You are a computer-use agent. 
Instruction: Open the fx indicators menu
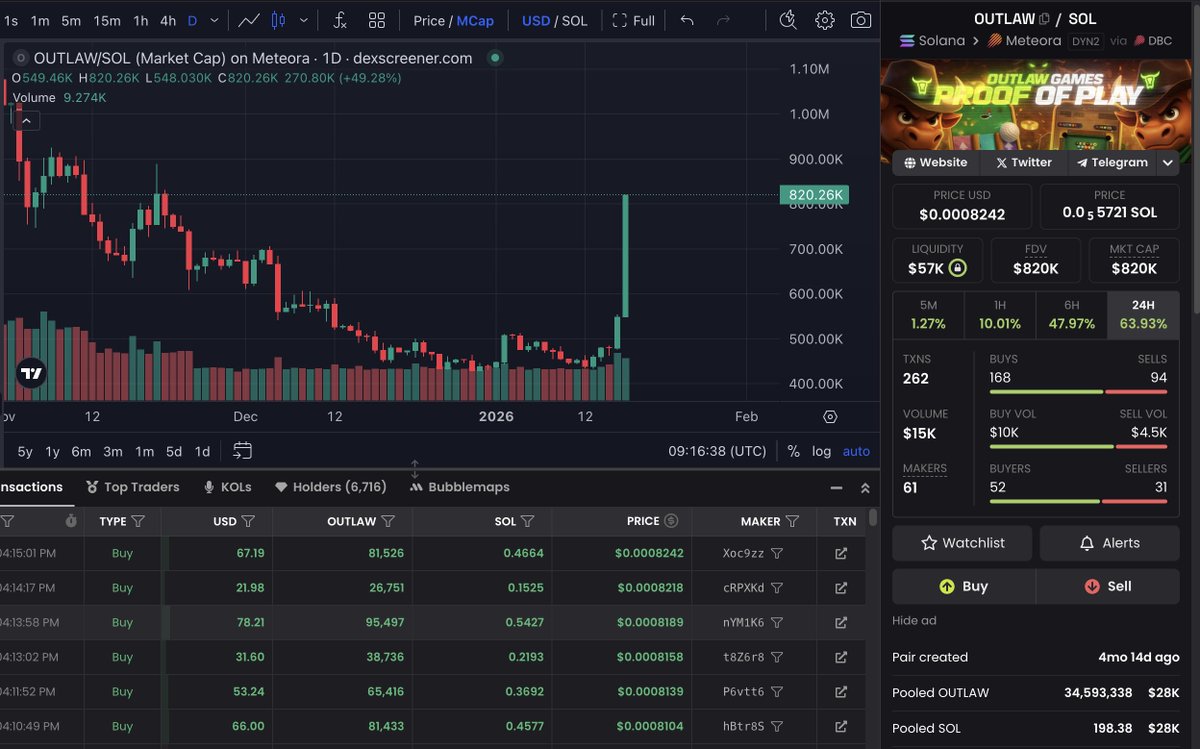click(x=340, y=20)
